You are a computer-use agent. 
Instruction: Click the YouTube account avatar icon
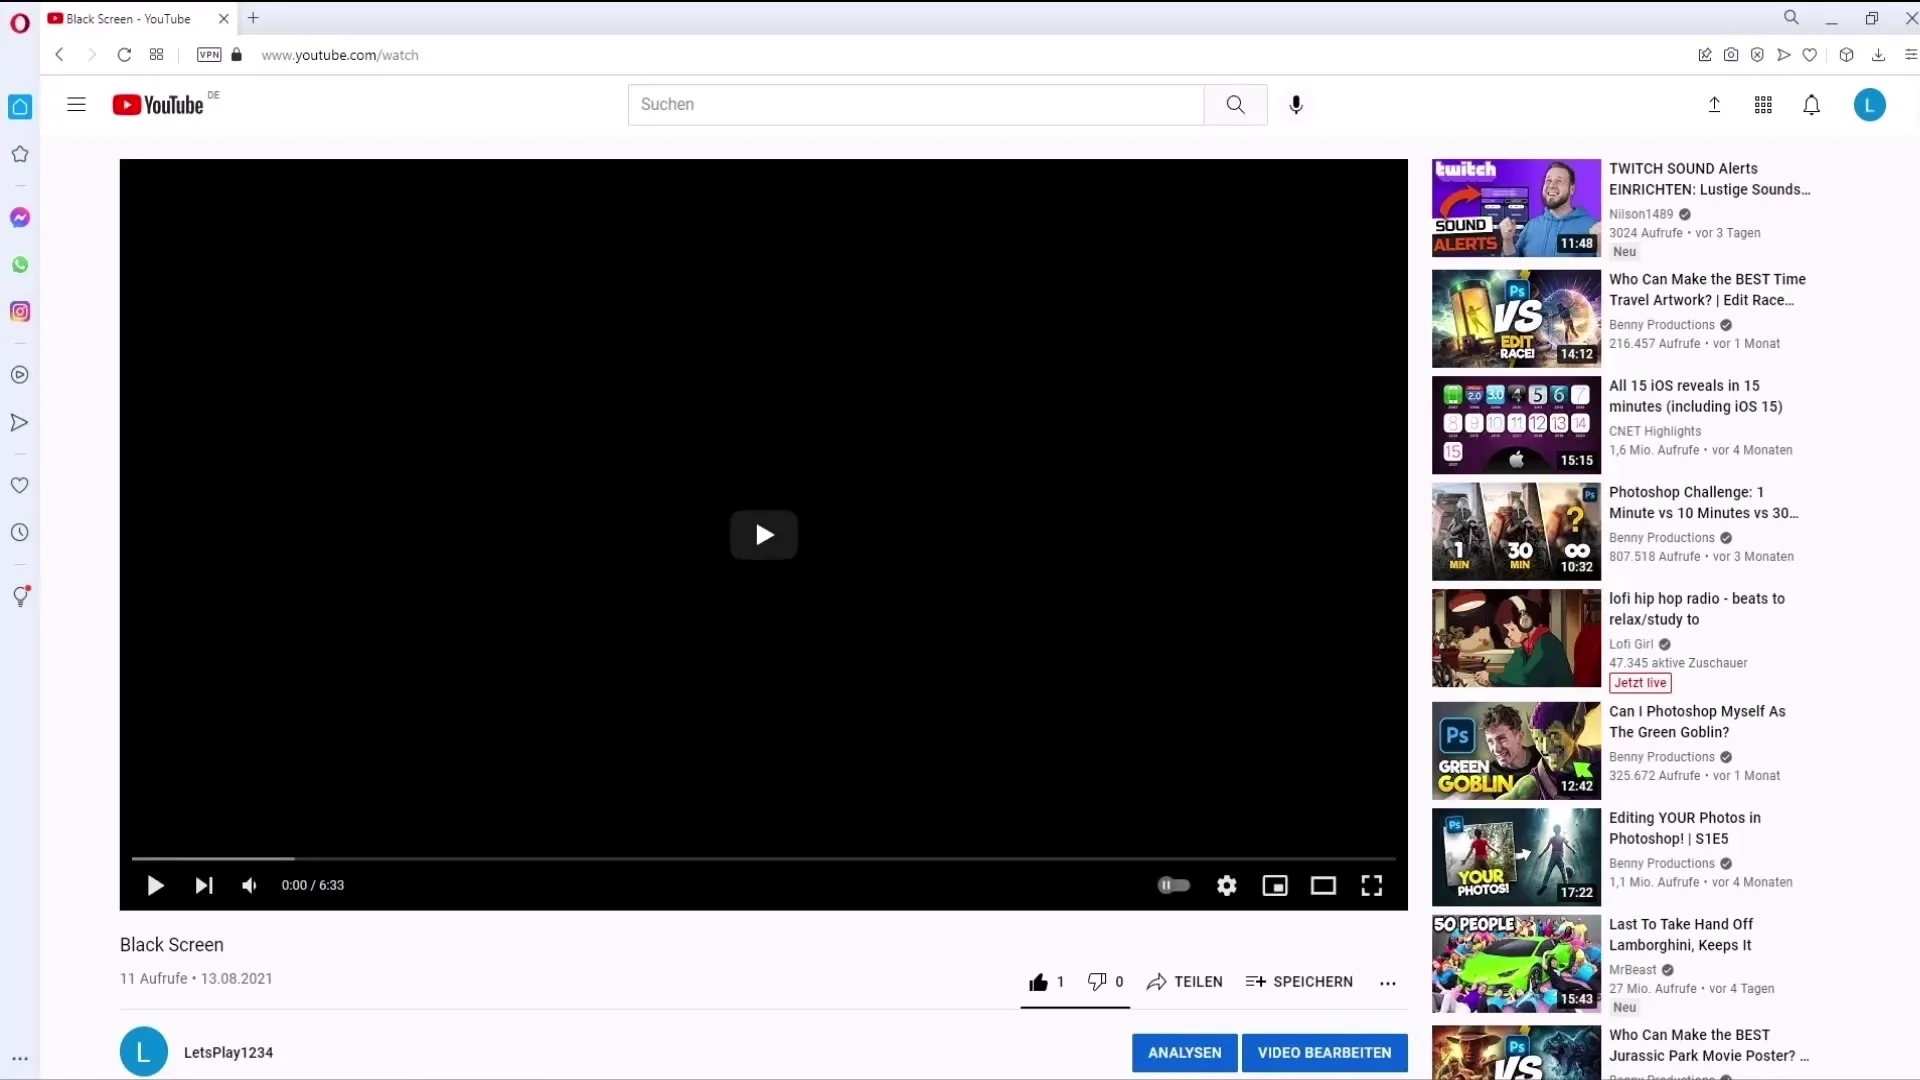(1870, 104)
